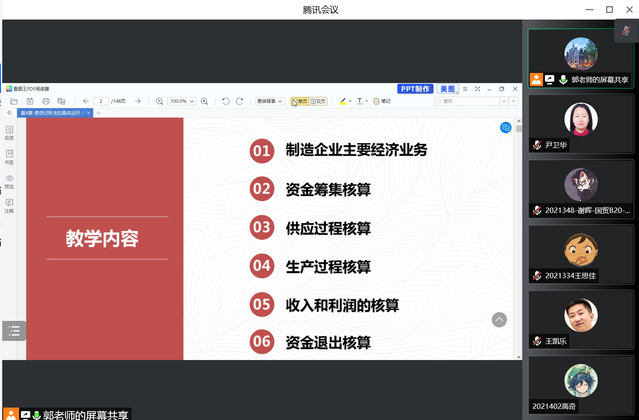639x420 pixels.
Task: Open the 目录 (contents) sidebar panel
Action: [9, 135]
